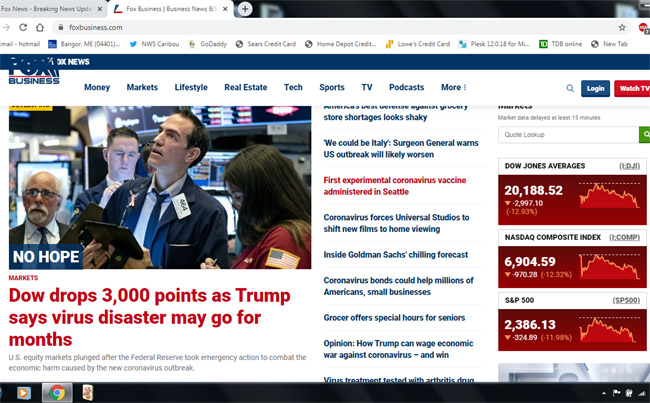Image resolution: width=650 pixels, height=403 pixels.
Task: Open GoDaddy bookmark
Action: 208,44
